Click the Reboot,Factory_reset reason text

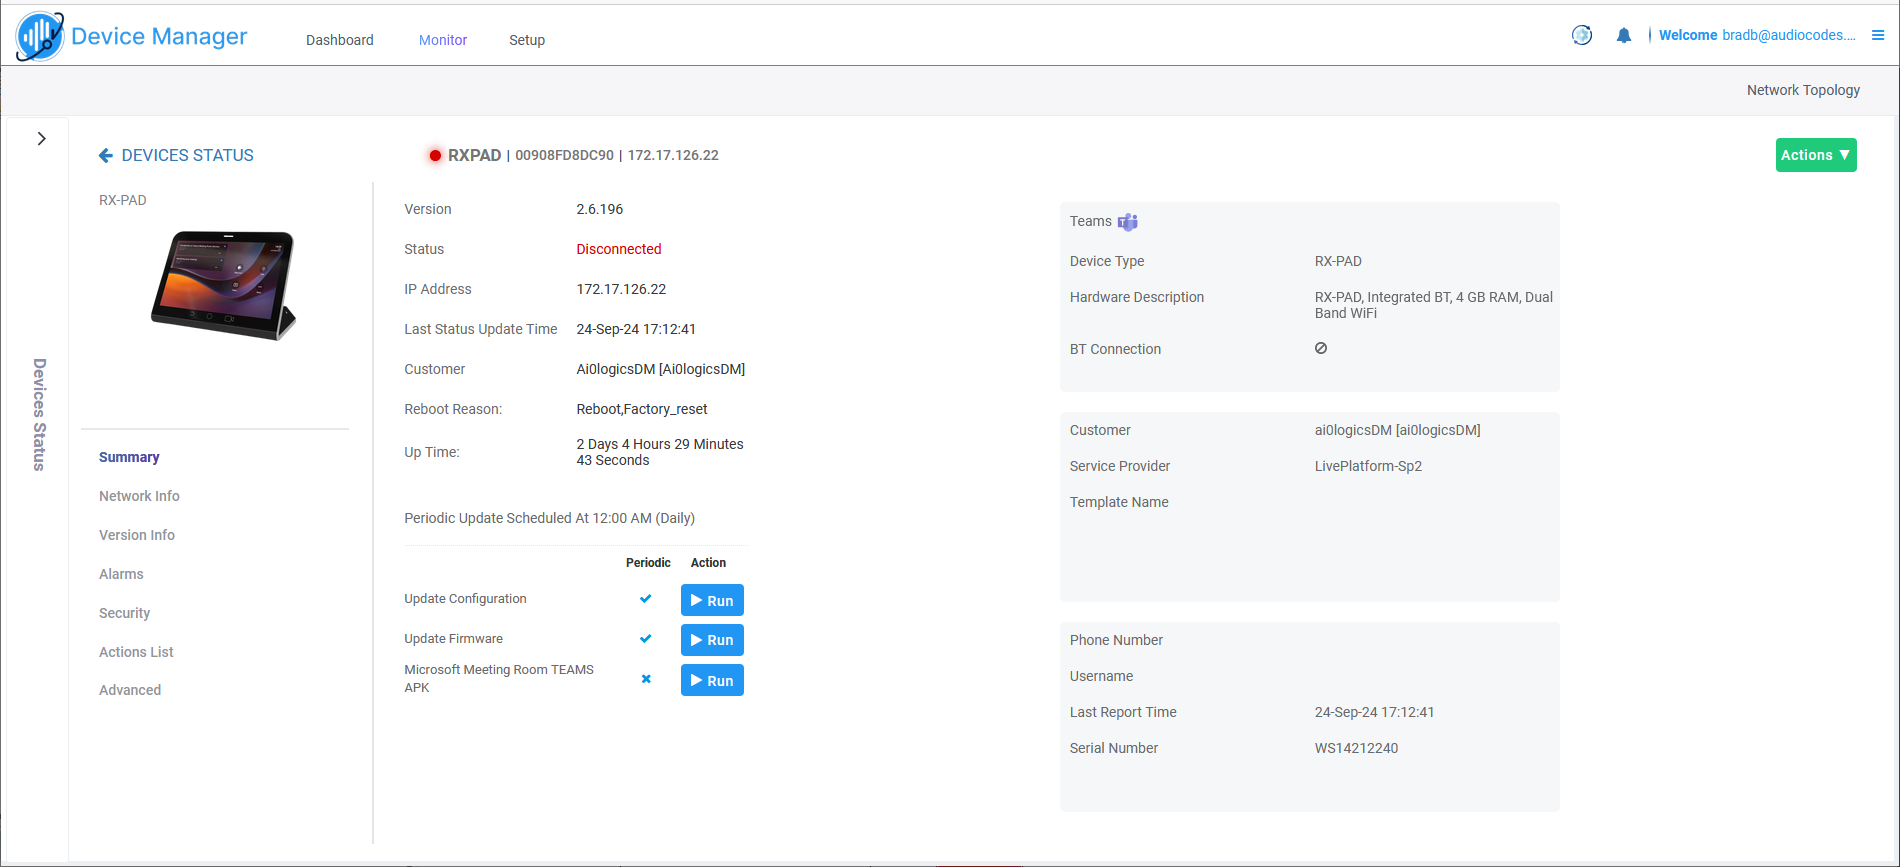tap(642, 409)
